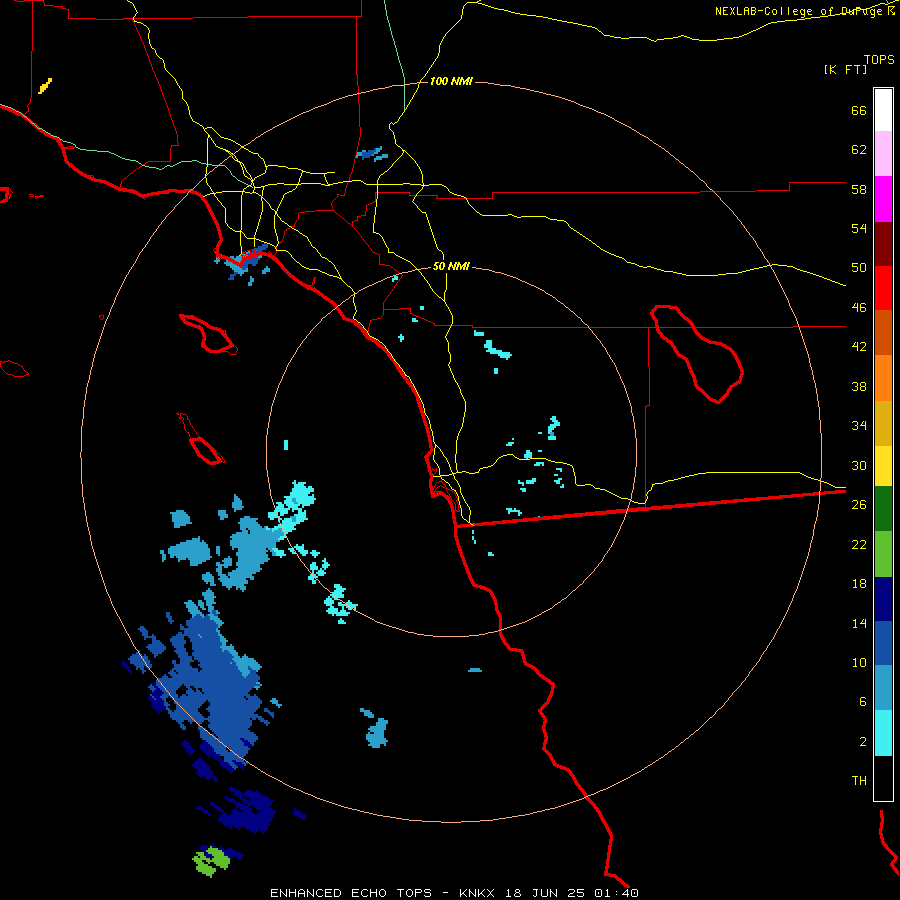Select the magenta legend swatch

point(883,199)
